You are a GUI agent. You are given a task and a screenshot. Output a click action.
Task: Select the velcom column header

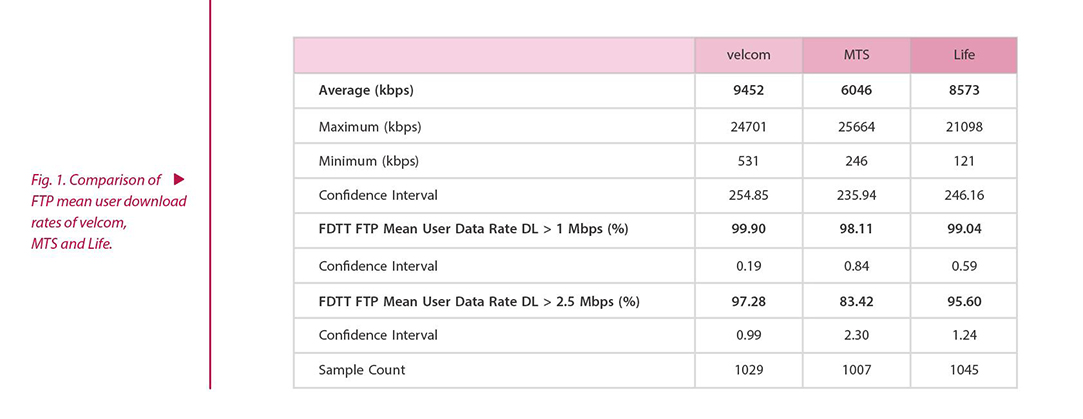749,55
